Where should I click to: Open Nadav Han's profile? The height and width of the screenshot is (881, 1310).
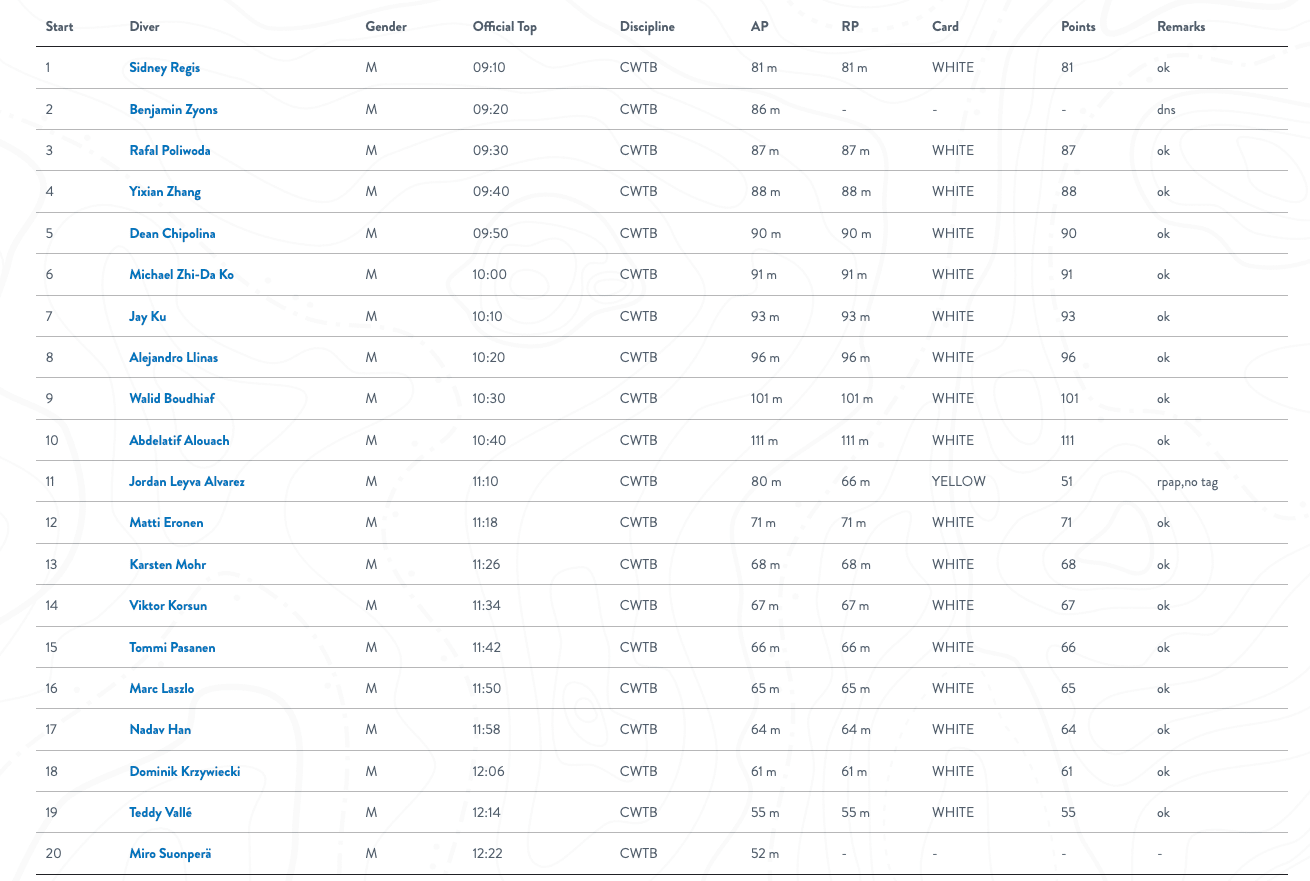tap(160, 730)
